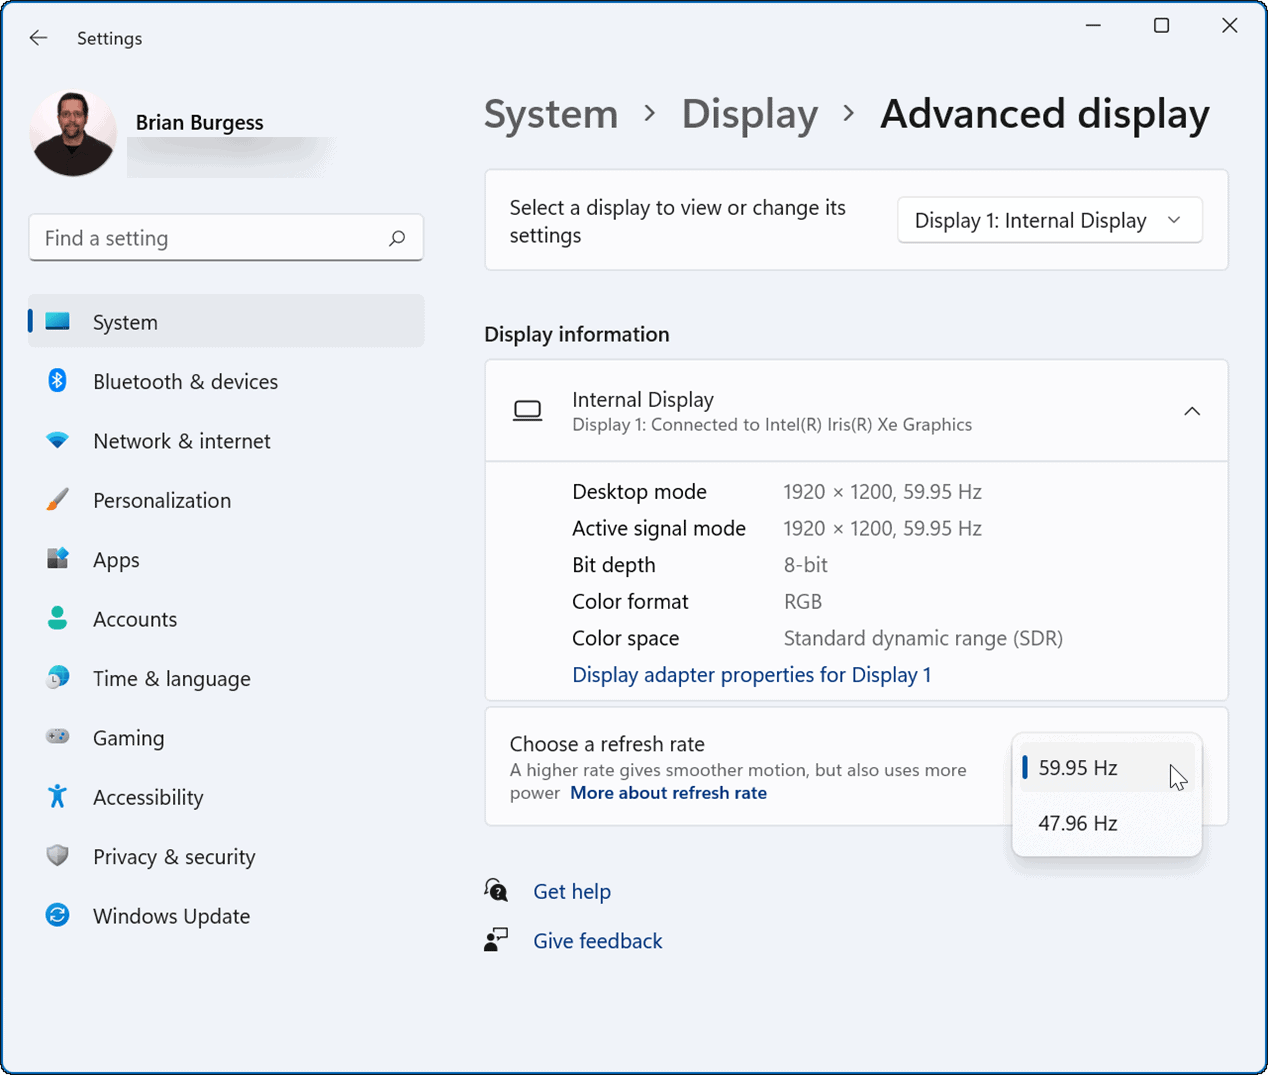Open Display 1: Internal Display dropdown
Viewport: 1268px width, 1075px height.
(1049, 220)
